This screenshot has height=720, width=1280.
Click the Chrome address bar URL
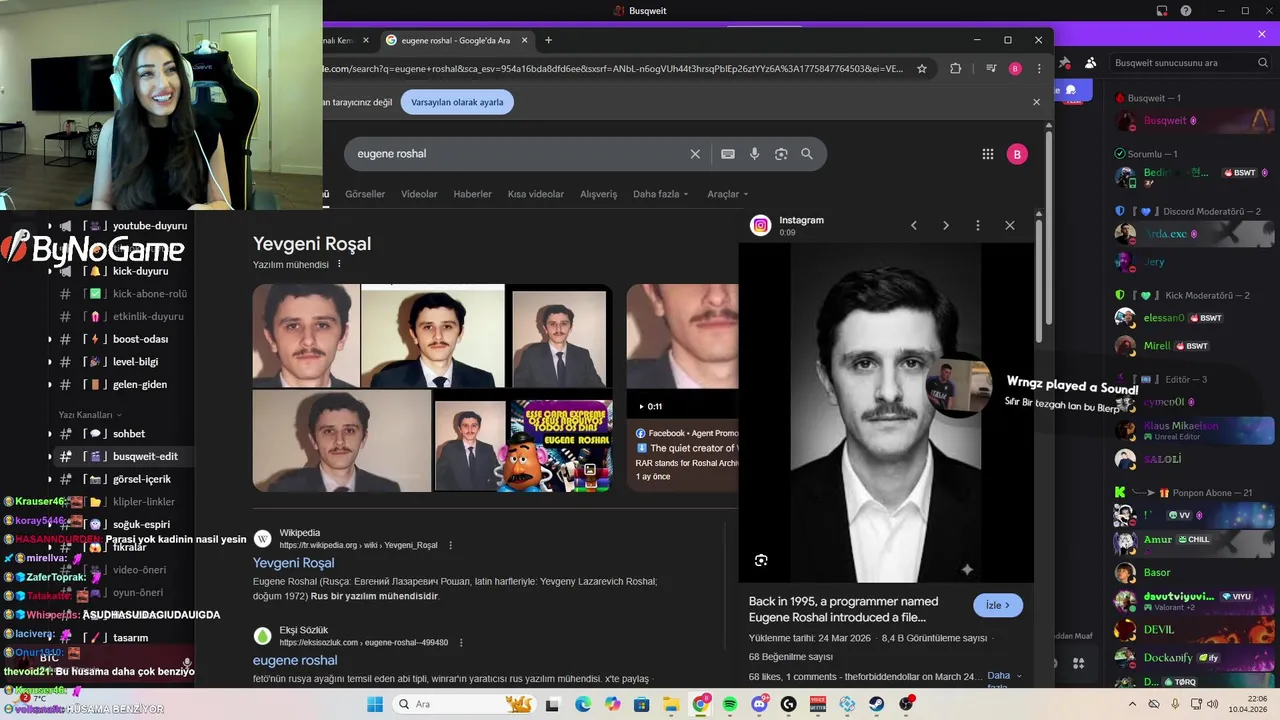(612, 69)
